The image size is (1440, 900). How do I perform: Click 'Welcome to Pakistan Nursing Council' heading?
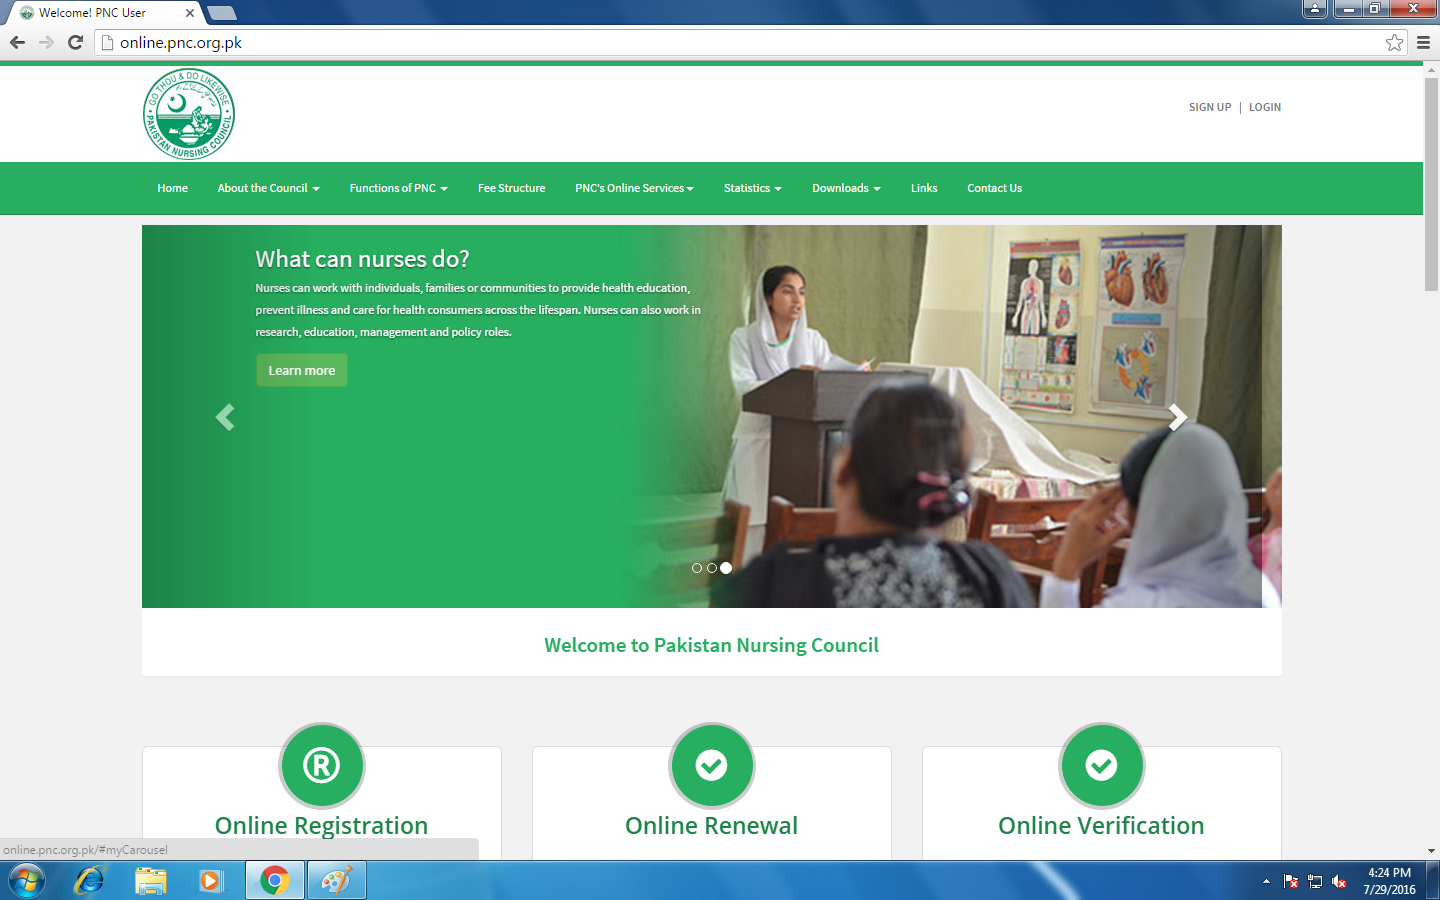[x=712, y=645]
